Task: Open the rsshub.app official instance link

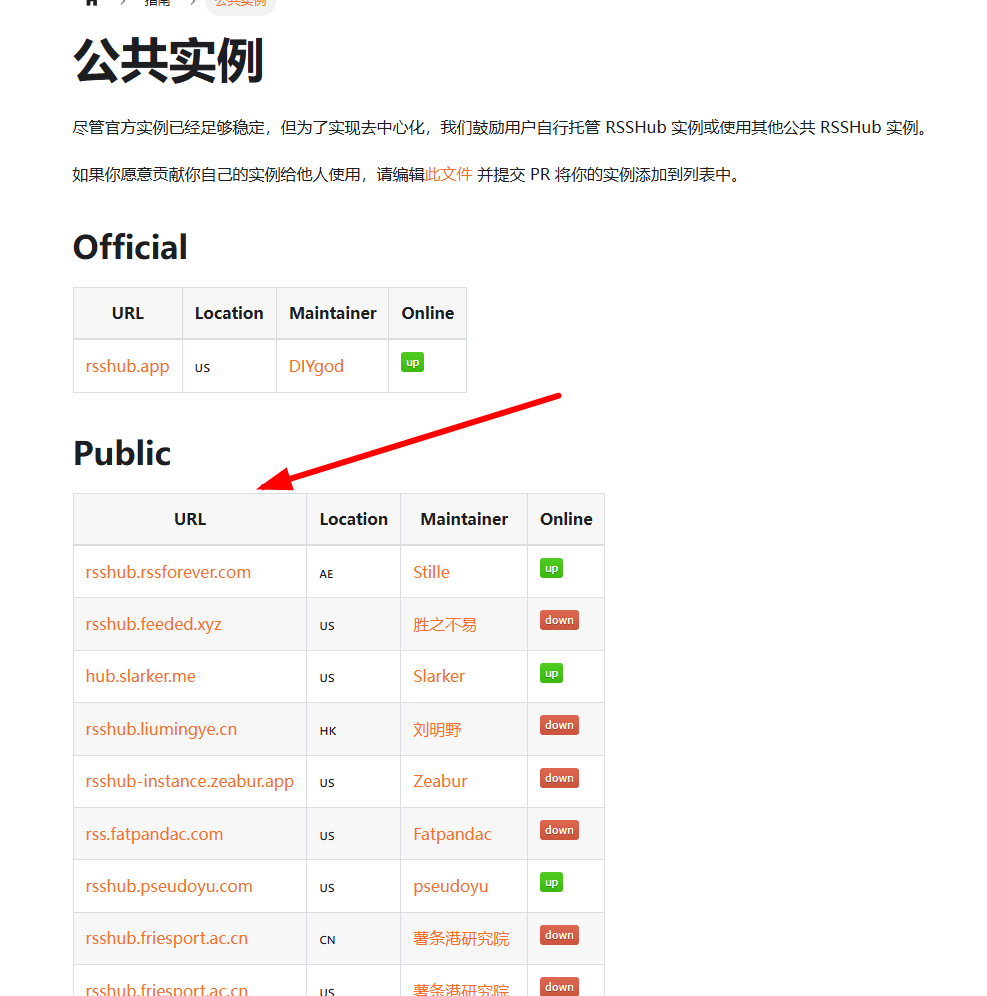Action: tap(128, 367)
